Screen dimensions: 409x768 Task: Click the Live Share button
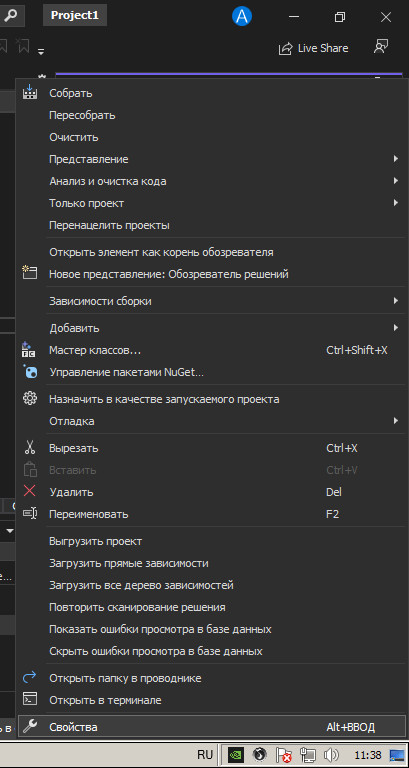[313, 48]
